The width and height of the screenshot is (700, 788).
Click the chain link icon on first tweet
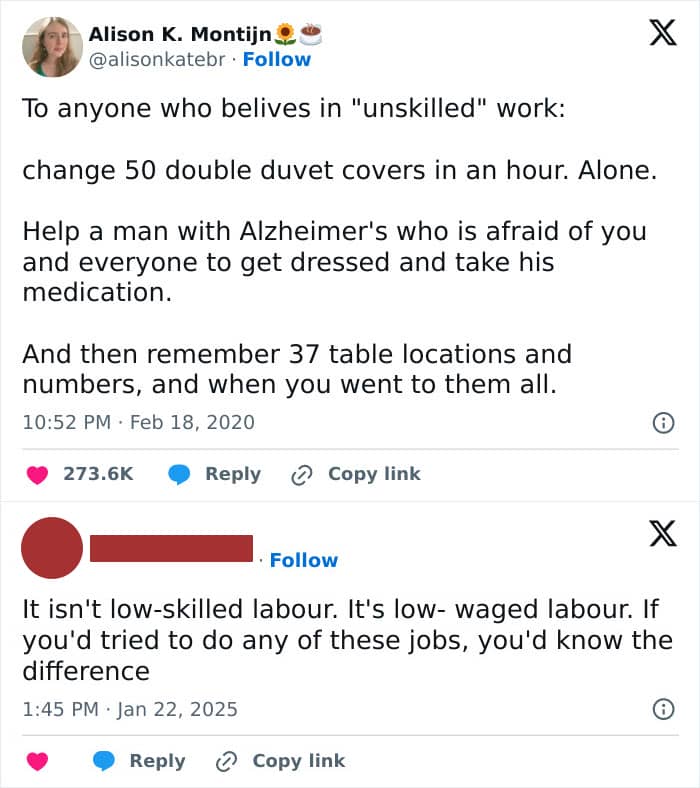[x=301, y=475]
